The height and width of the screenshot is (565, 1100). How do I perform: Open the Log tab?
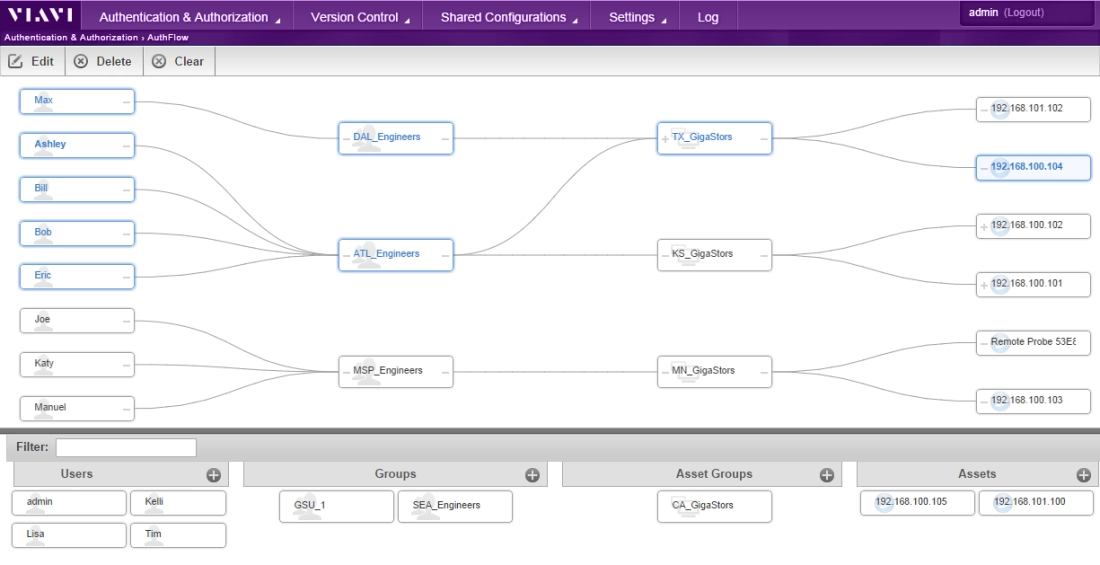click(x=708, y=17)
